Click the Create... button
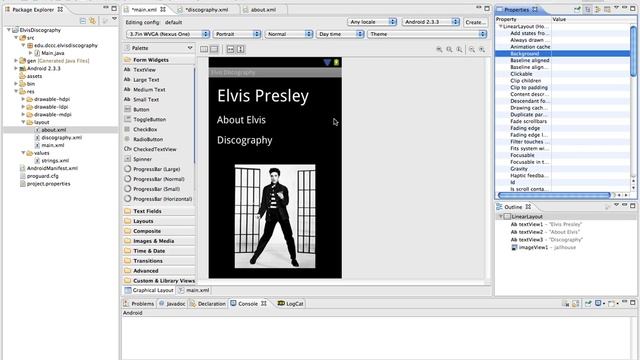Viewport: 640px width, 360px height. pyautogui.click(x=475, y=22)
